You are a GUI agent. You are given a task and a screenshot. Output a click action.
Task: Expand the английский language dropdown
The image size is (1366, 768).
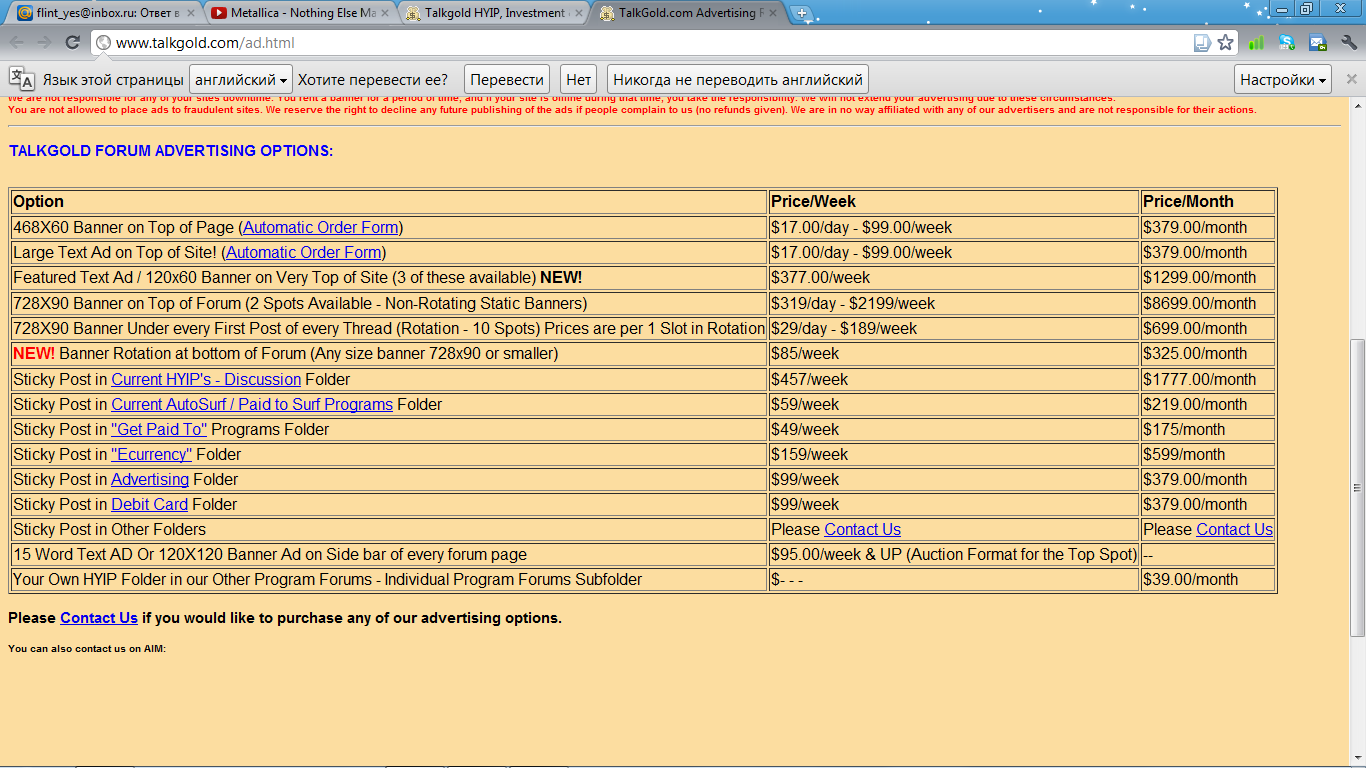[x=240, y=80]
